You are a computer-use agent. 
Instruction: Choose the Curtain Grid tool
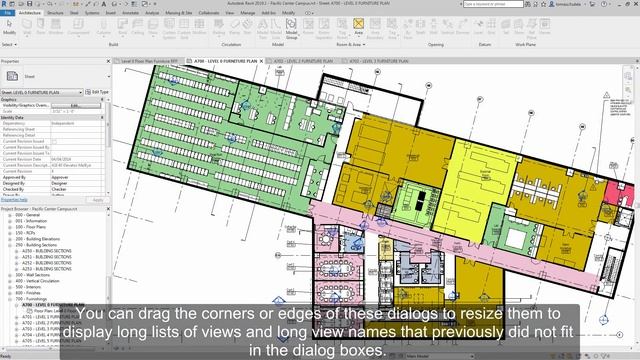point(184,29)
